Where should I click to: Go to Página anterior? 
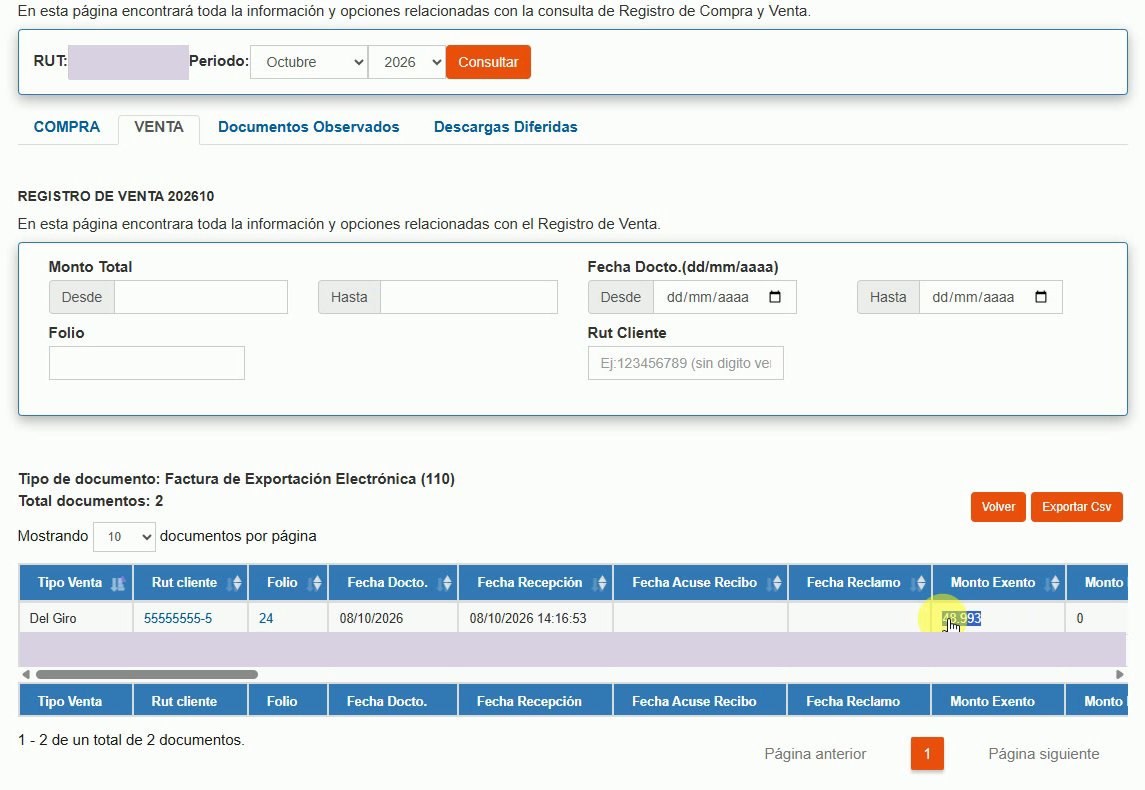(x=815, y=754)
